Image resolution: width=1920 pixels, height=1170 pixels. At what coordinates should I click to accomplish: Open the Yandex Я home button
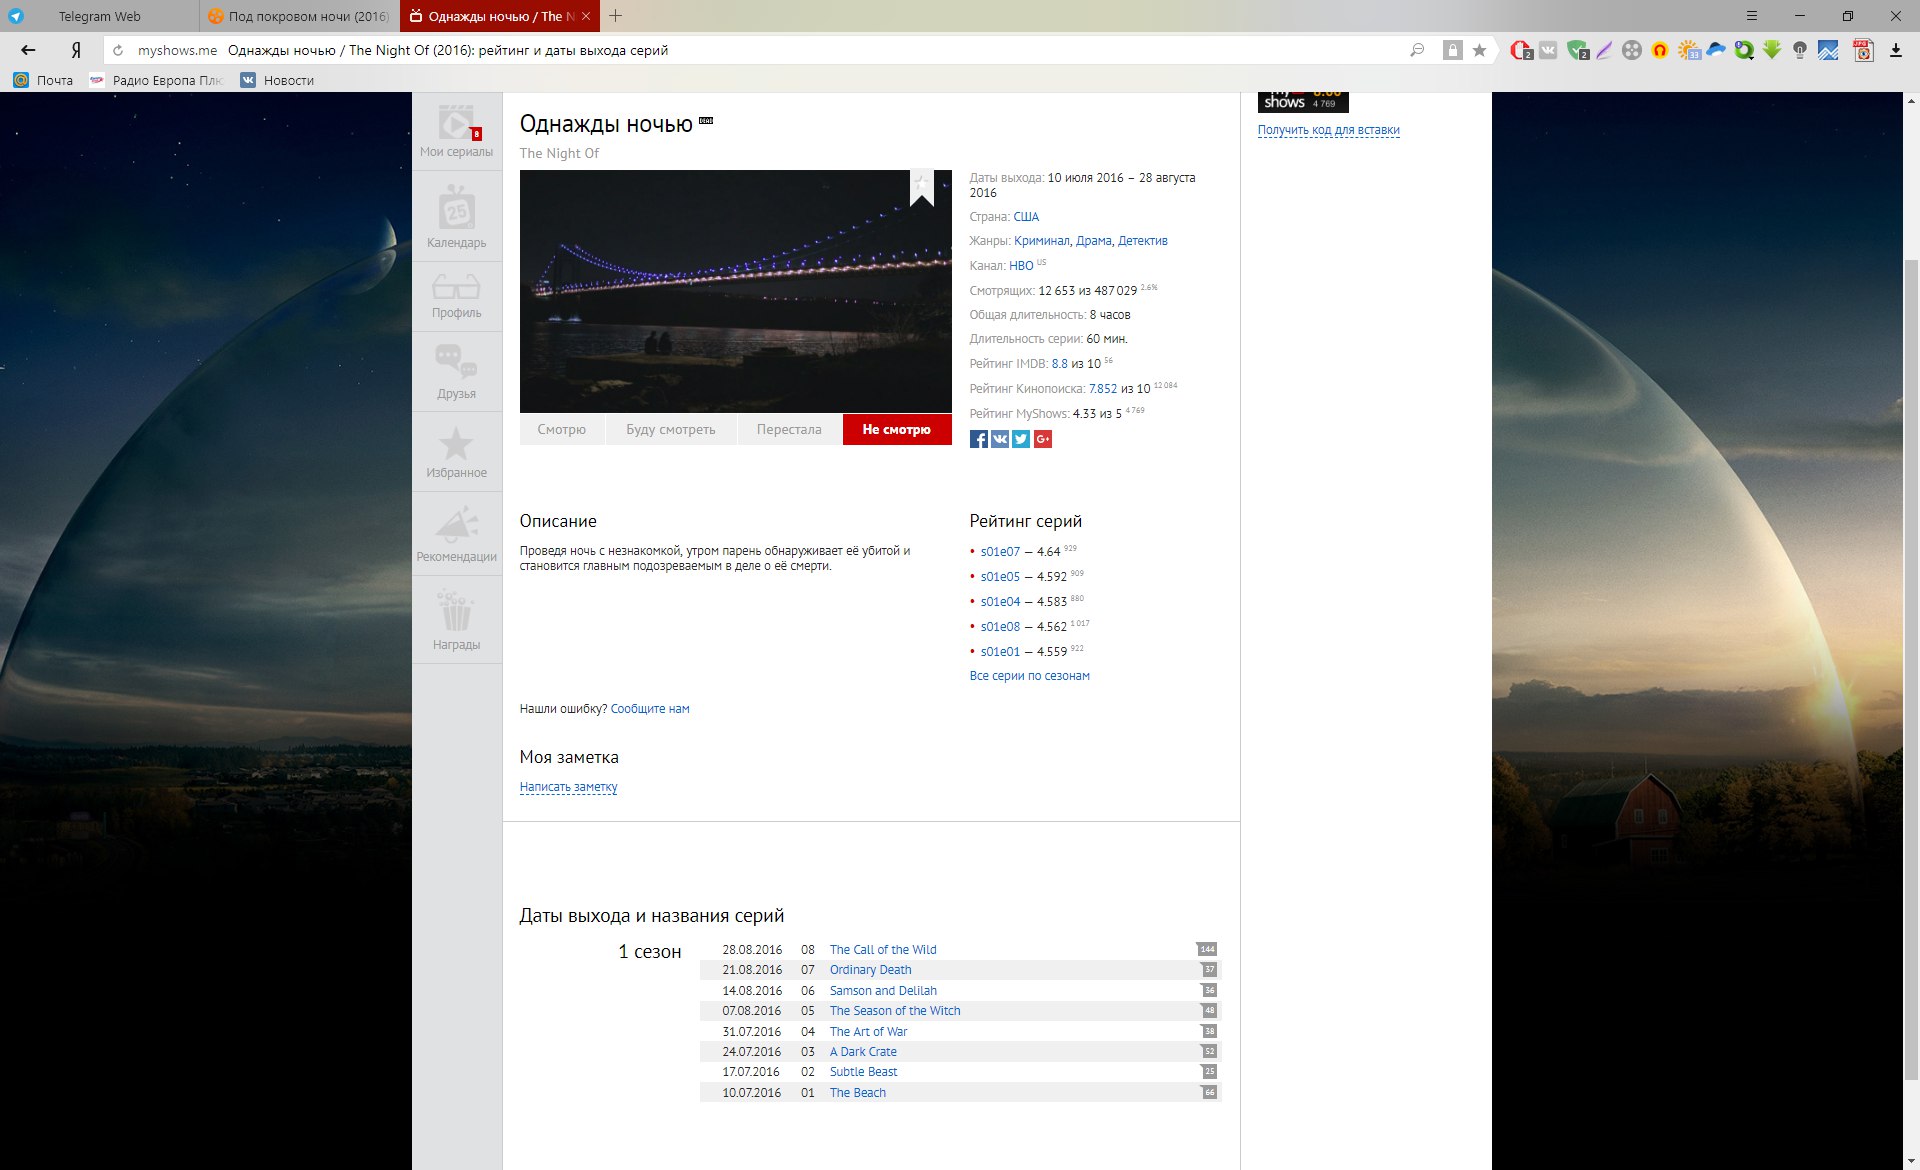(76, 50)
